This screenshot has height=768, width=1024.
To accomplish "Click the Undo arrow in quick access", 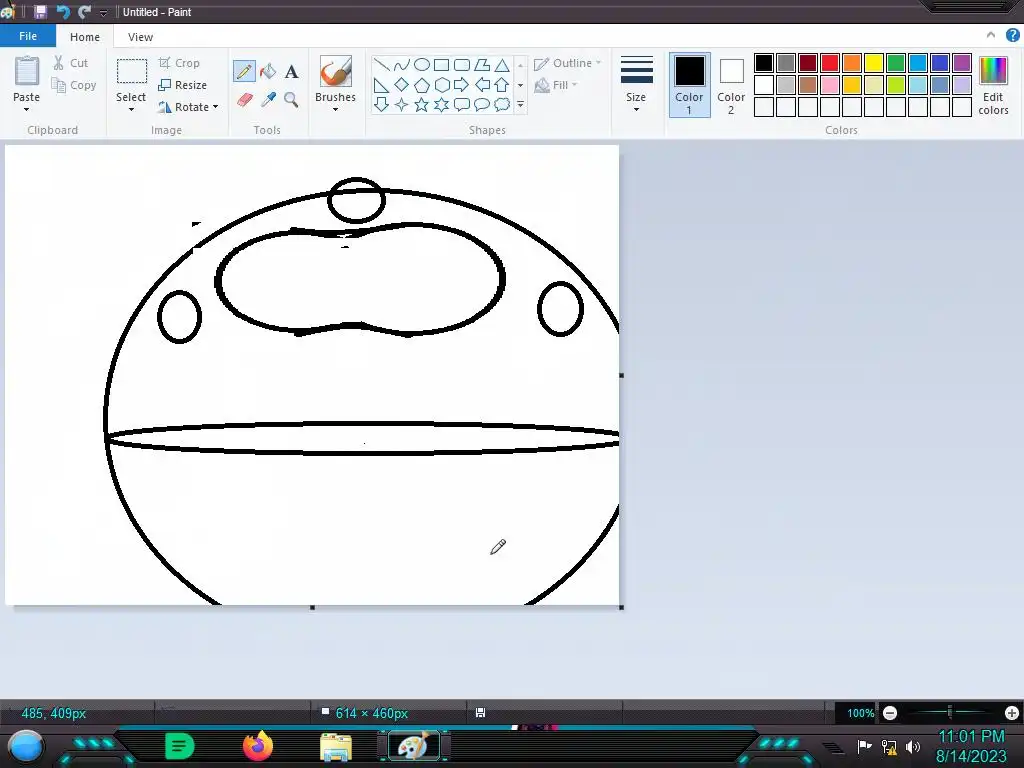I will tap(63, 12).
